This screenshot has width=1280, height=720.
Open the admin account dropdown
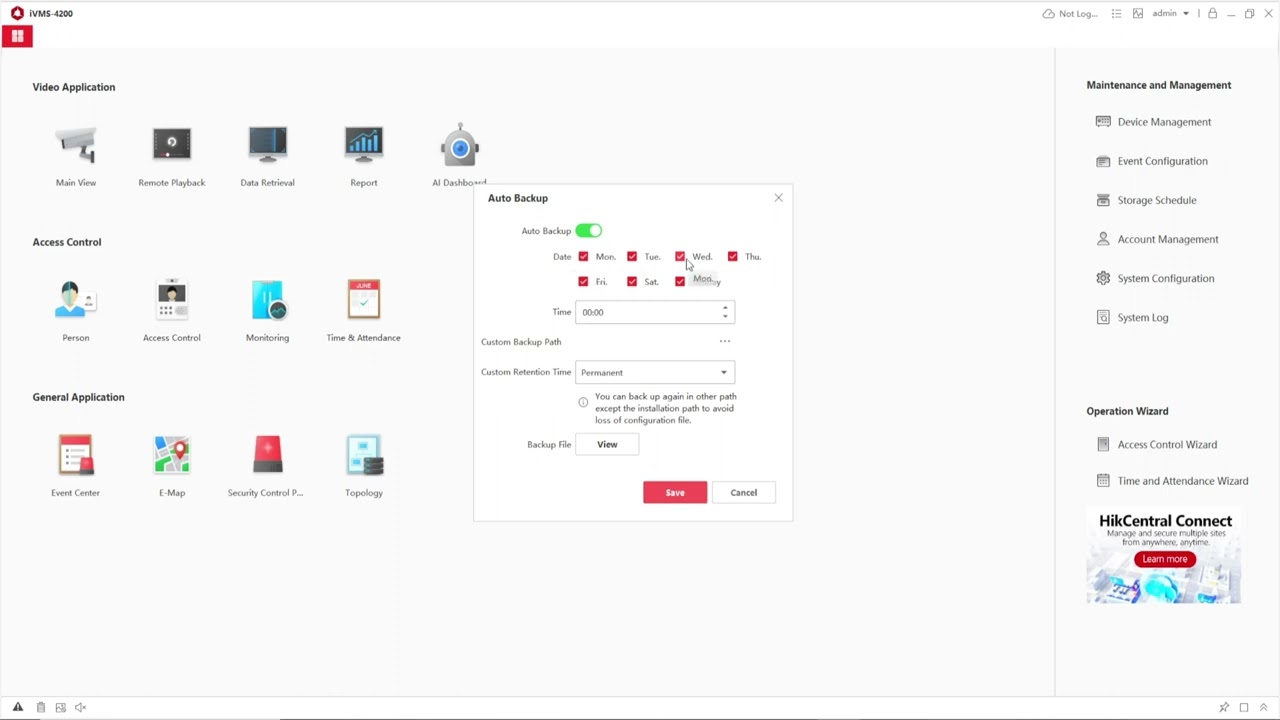click(x=1170, y=14)
